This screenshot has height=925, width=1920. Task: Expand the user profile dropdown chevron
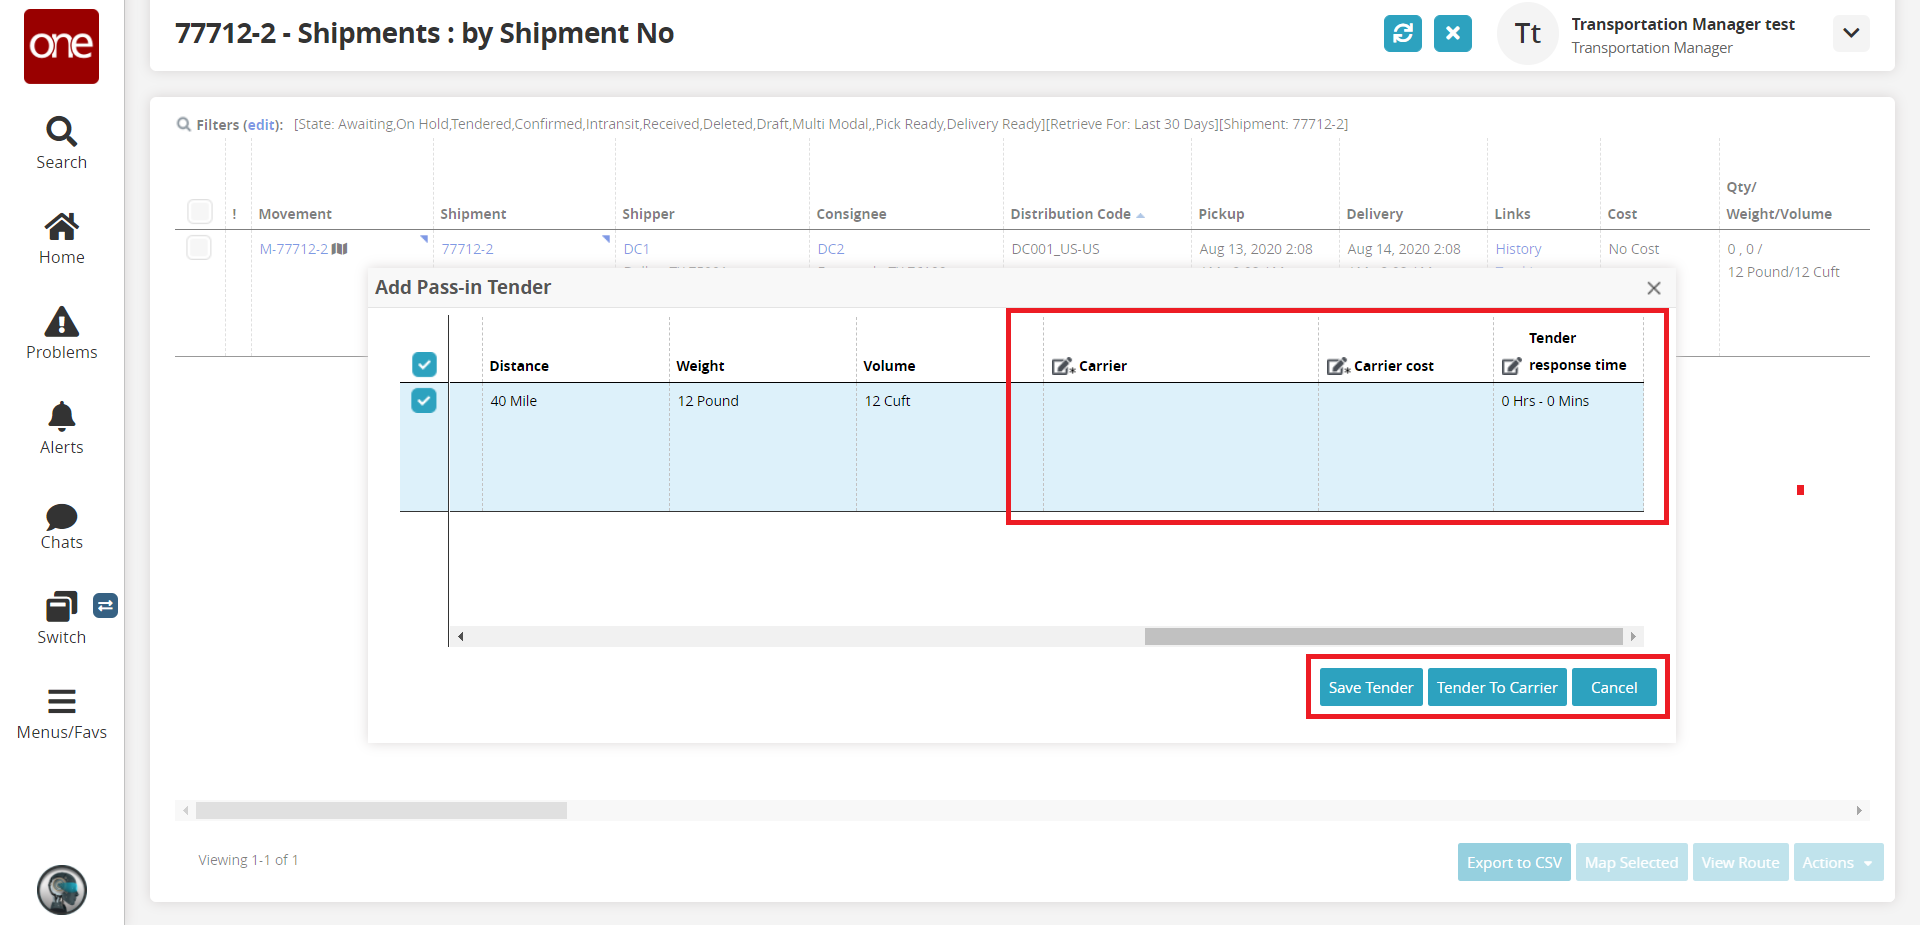coord(1851,33)
